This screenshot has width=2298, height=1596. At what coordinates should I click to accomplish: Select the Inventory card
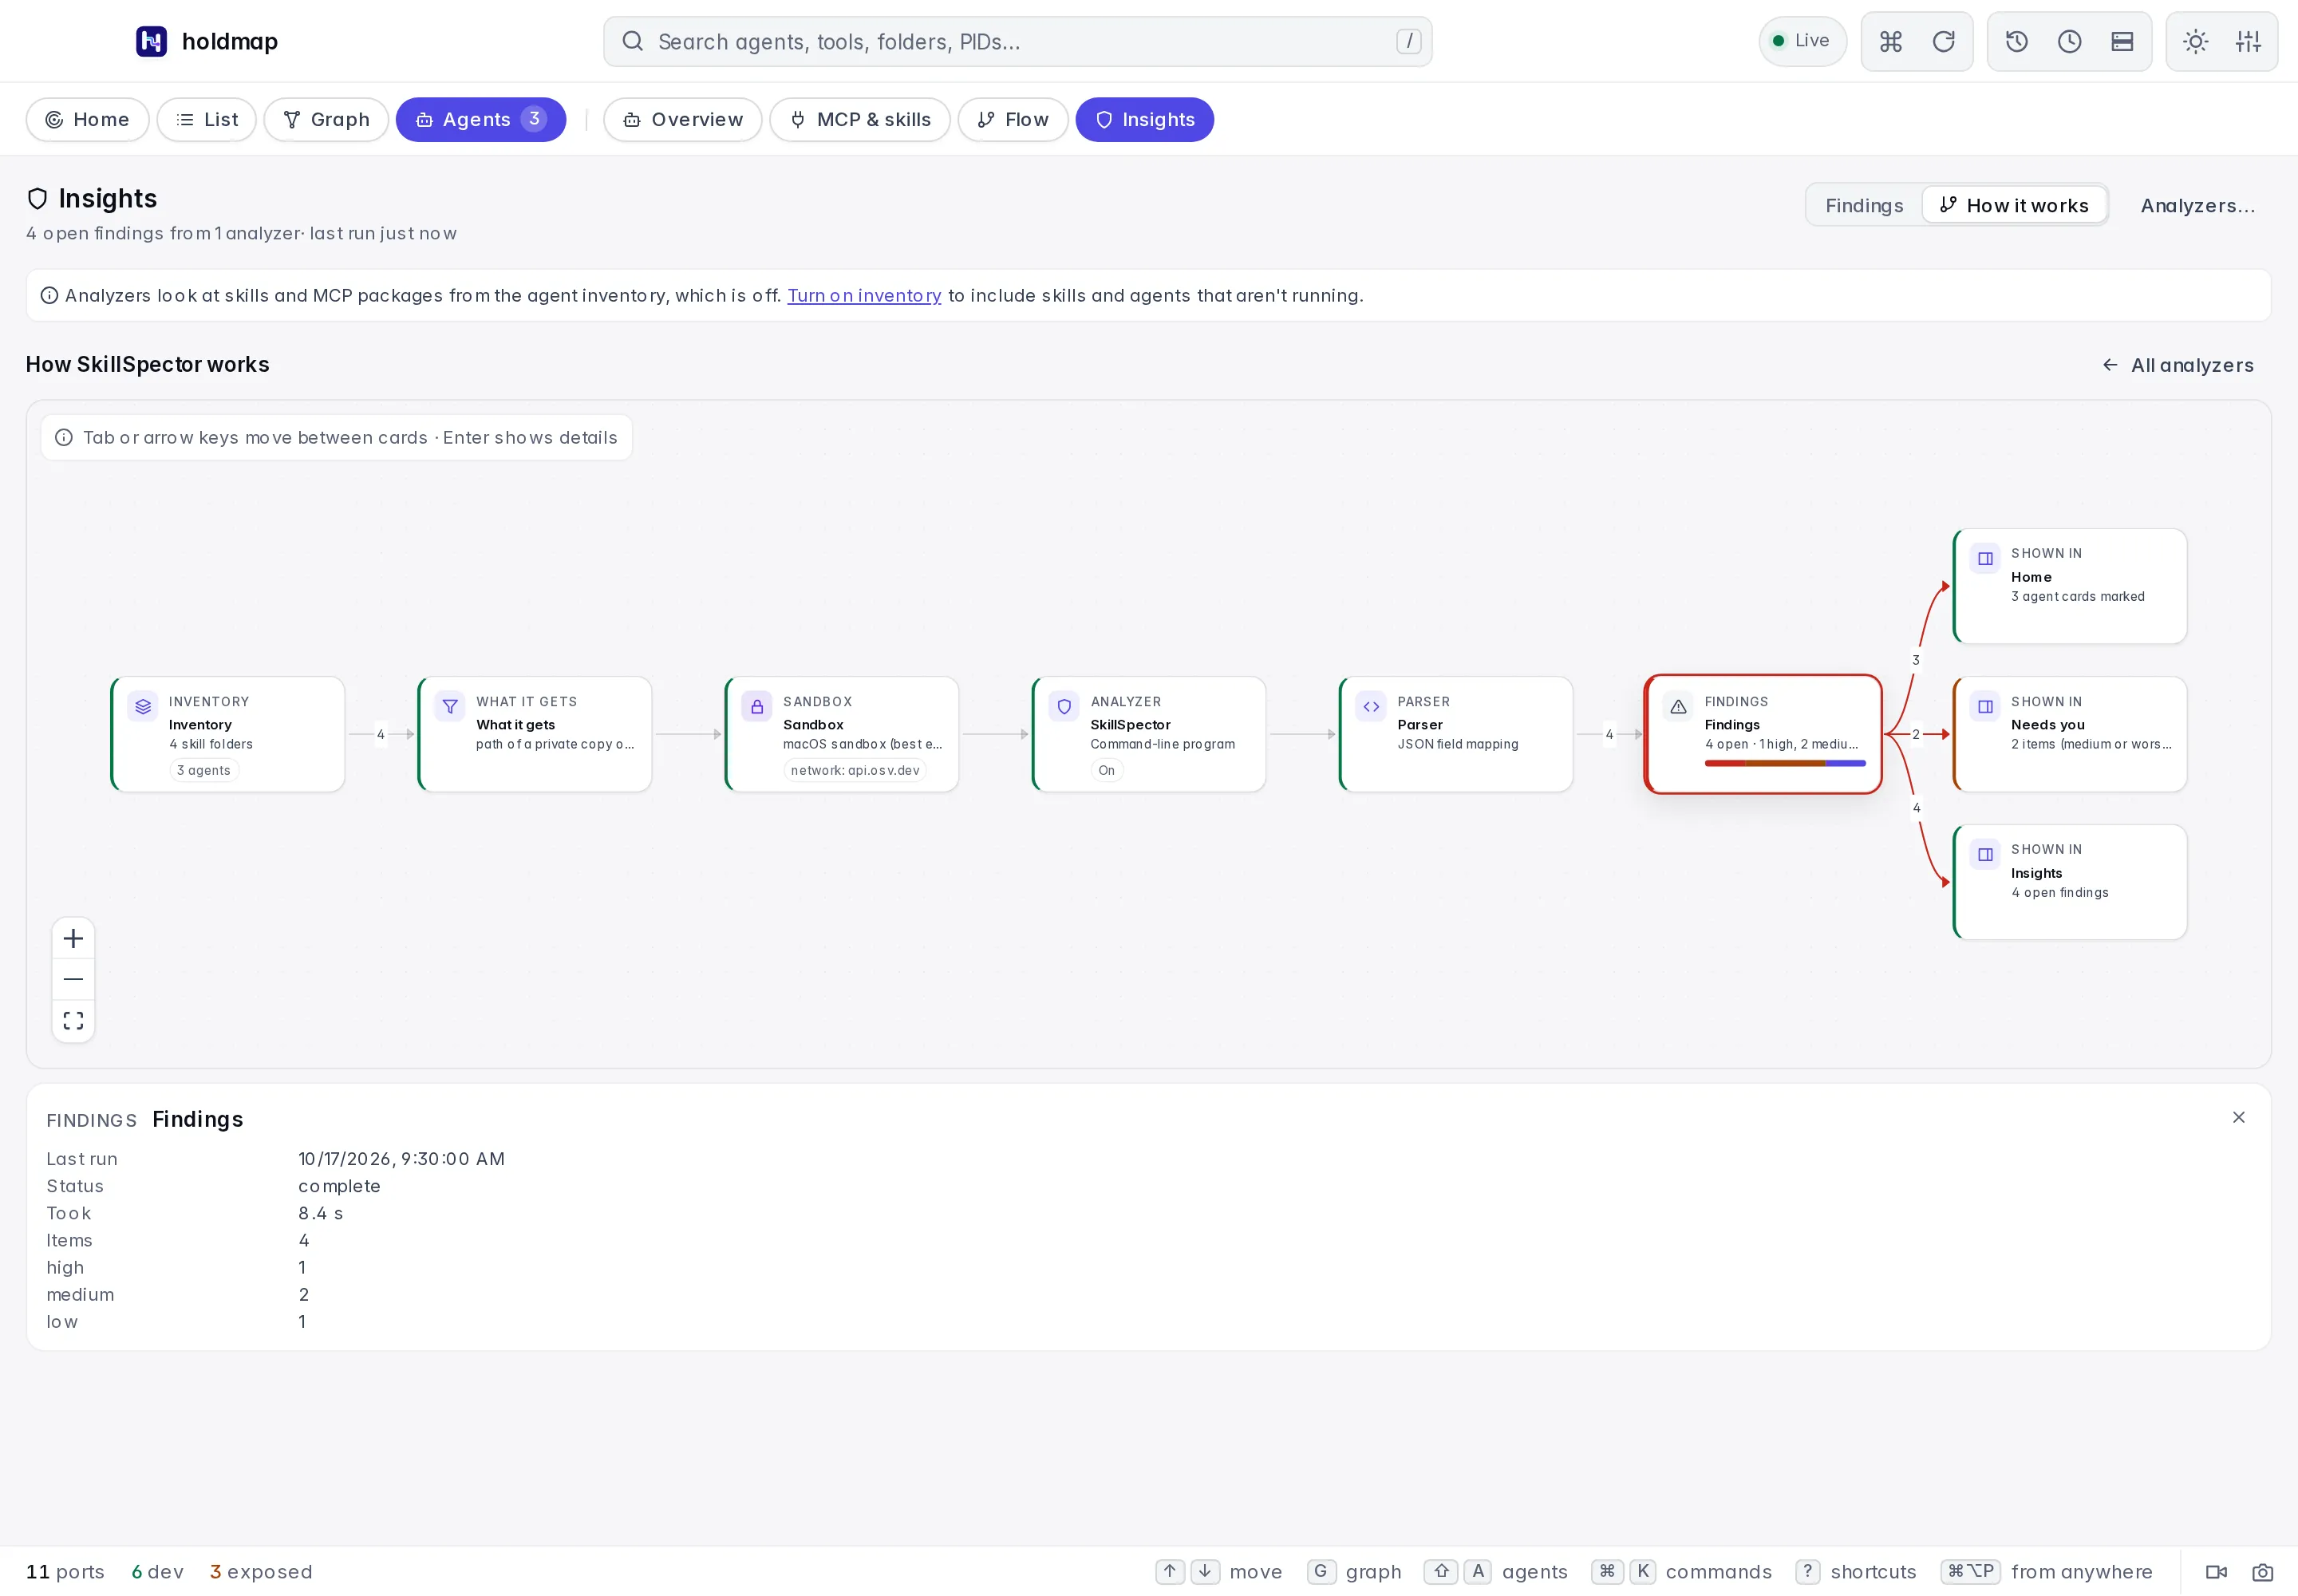pos(228,734)
